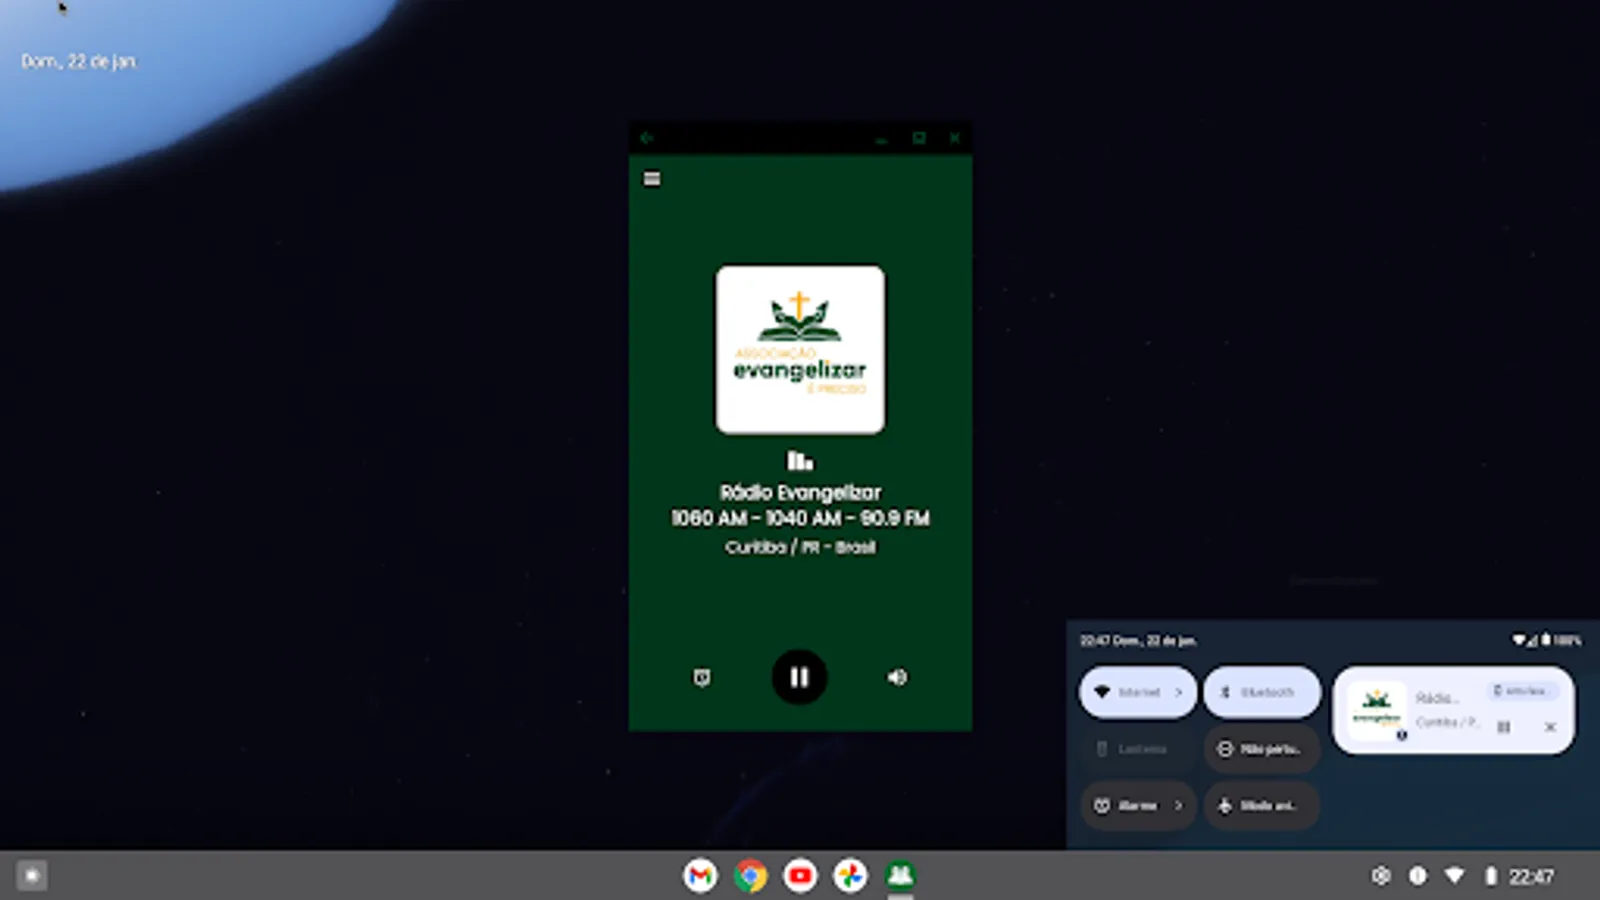Click the "Rádio Evangelizar" station title
The image size is (1600, 900).
tap(800, 492)
